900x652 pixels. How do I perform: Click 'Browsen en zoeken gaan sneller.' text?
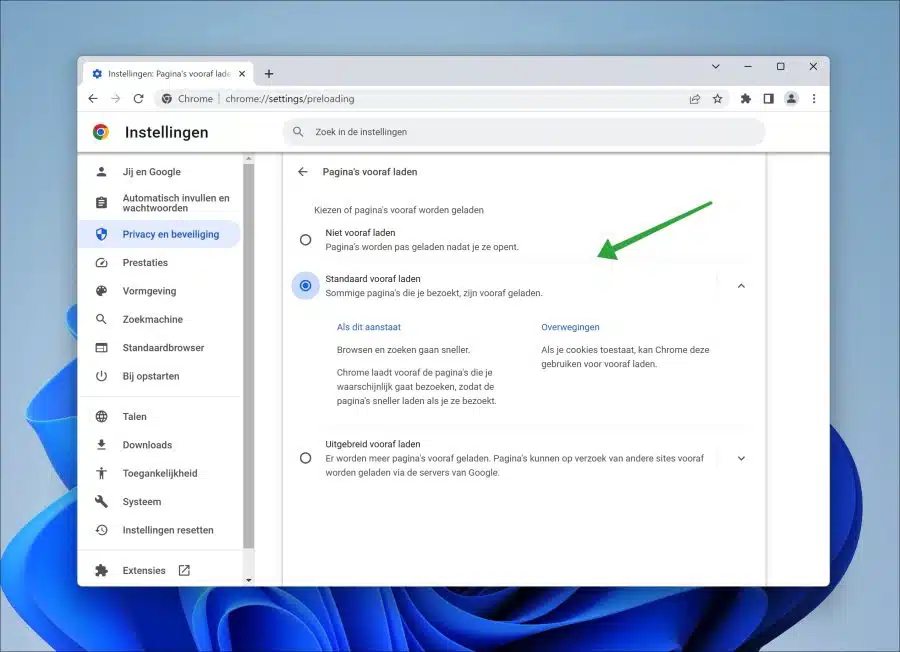(x=404, y=350)
